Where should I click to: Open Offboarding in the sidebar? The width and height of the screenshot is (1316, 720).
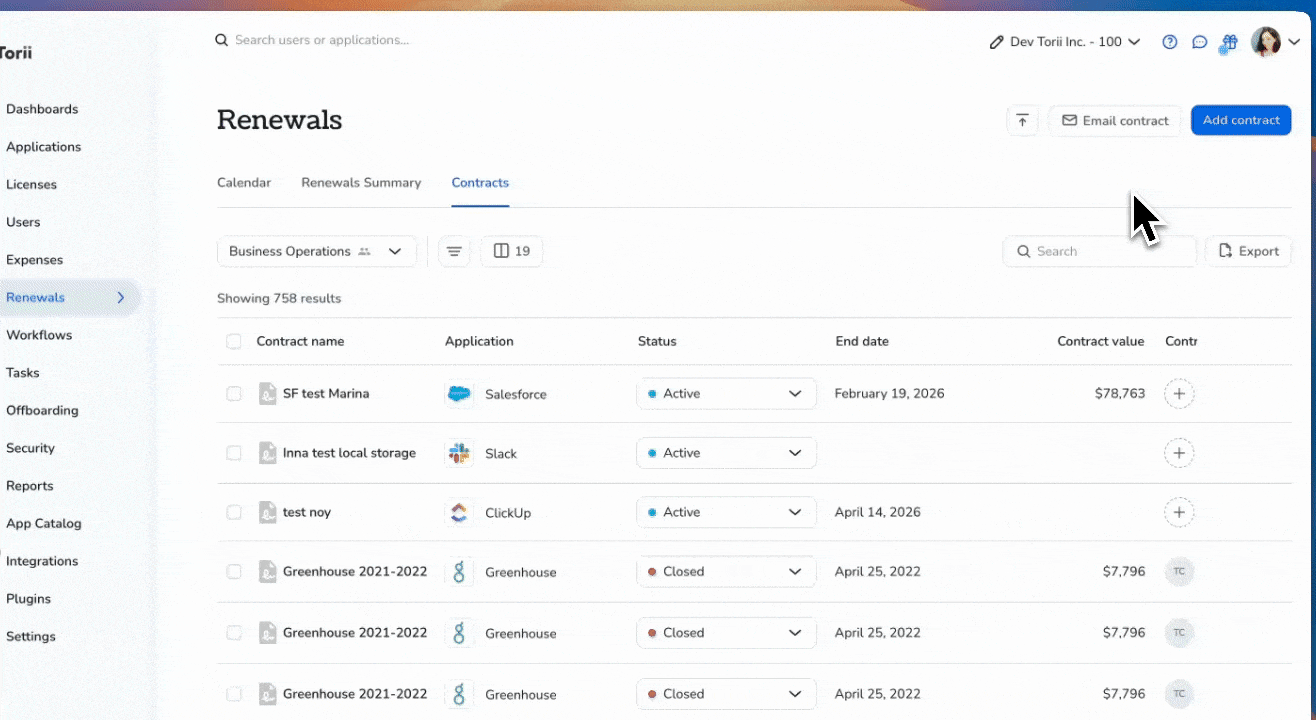point(42,410)
